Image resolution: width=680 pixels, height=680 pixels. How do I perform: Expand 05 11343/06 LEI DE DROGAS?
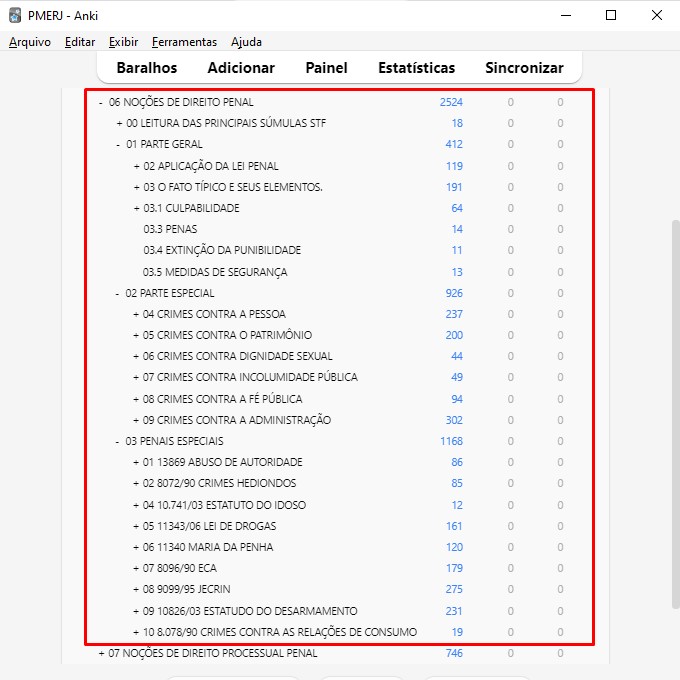click(x=136, y=526)
